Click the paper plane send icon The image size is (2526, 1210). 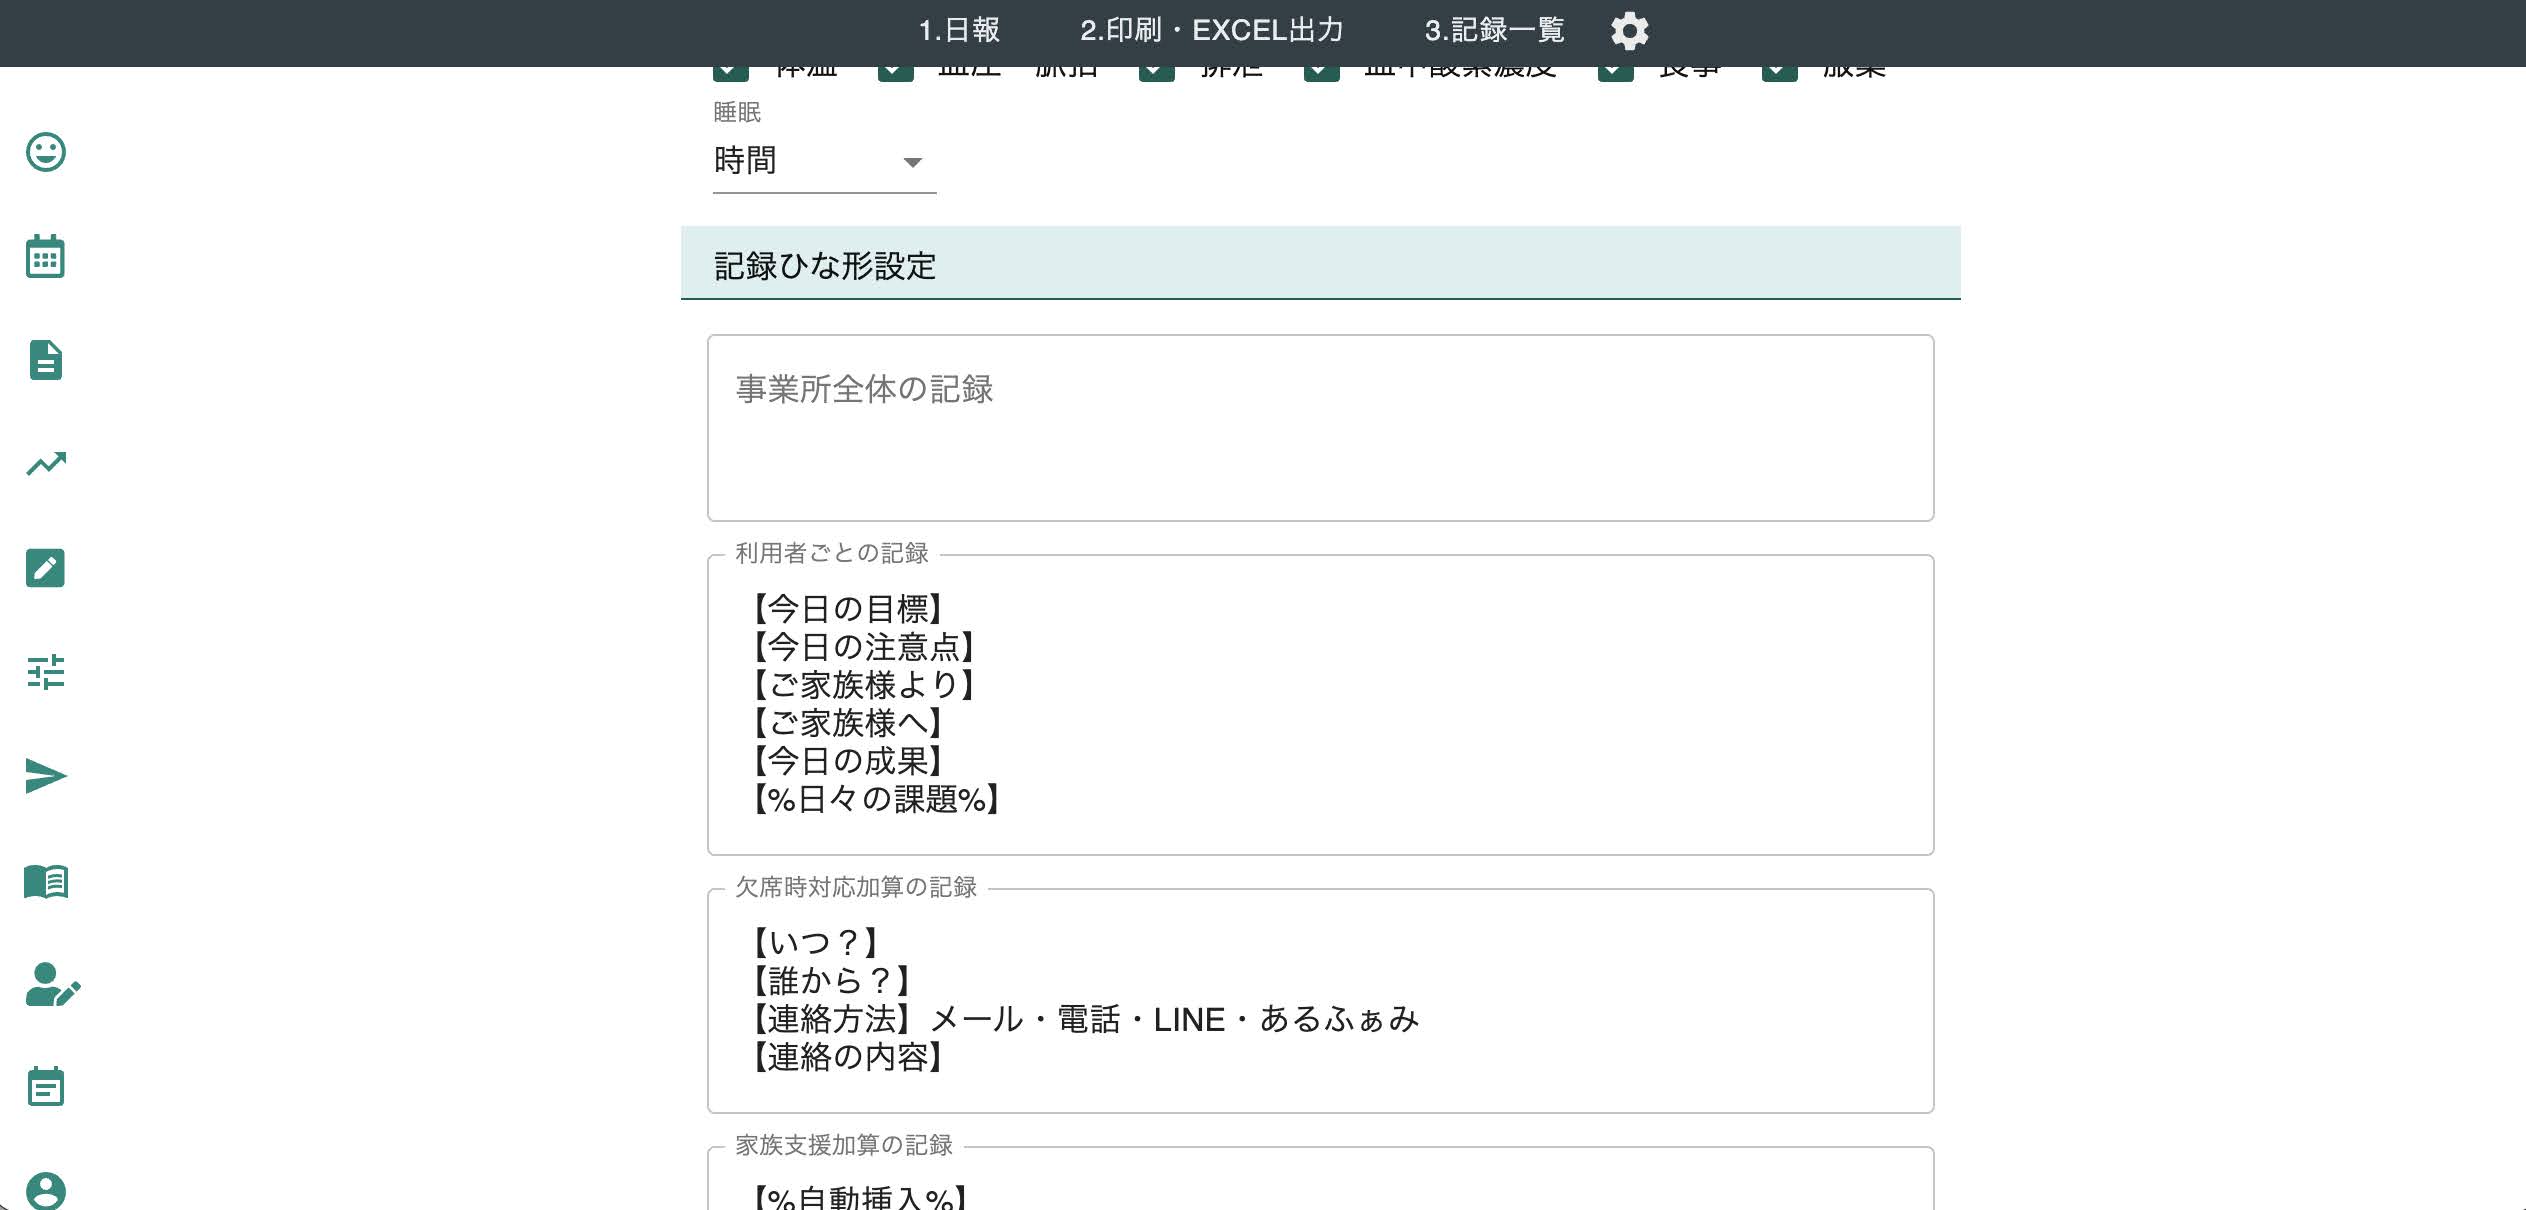point(45,776)
